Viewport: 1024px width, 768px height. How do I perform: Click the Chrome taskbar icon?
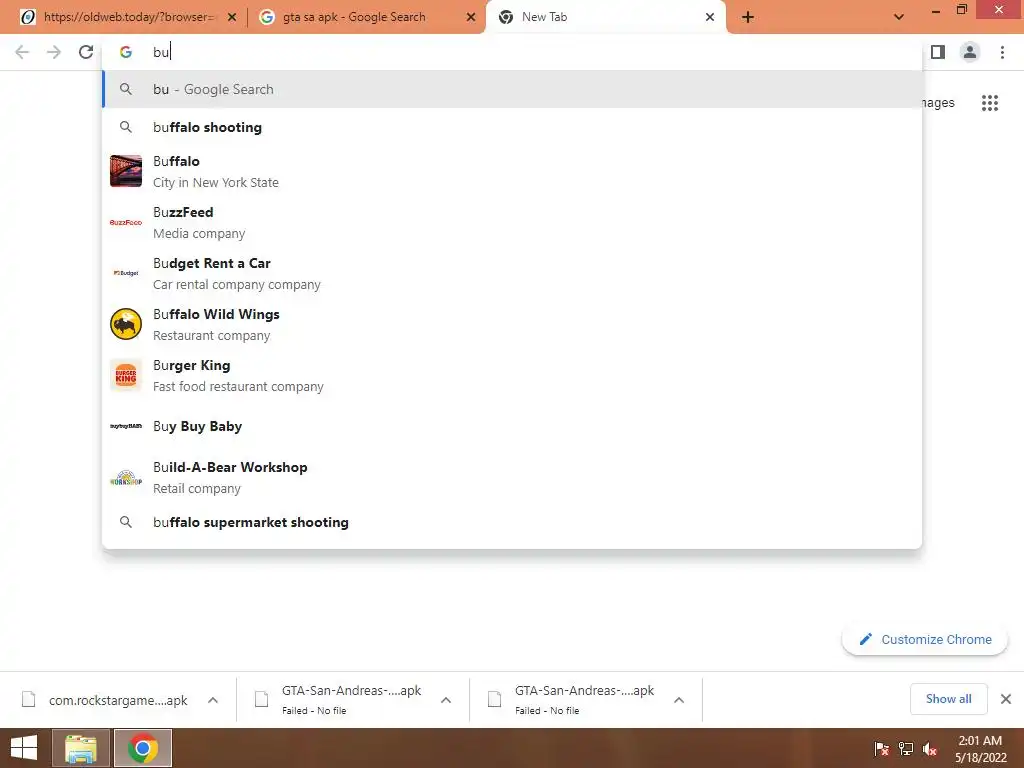pyautogui.click(x=143, y=748)
